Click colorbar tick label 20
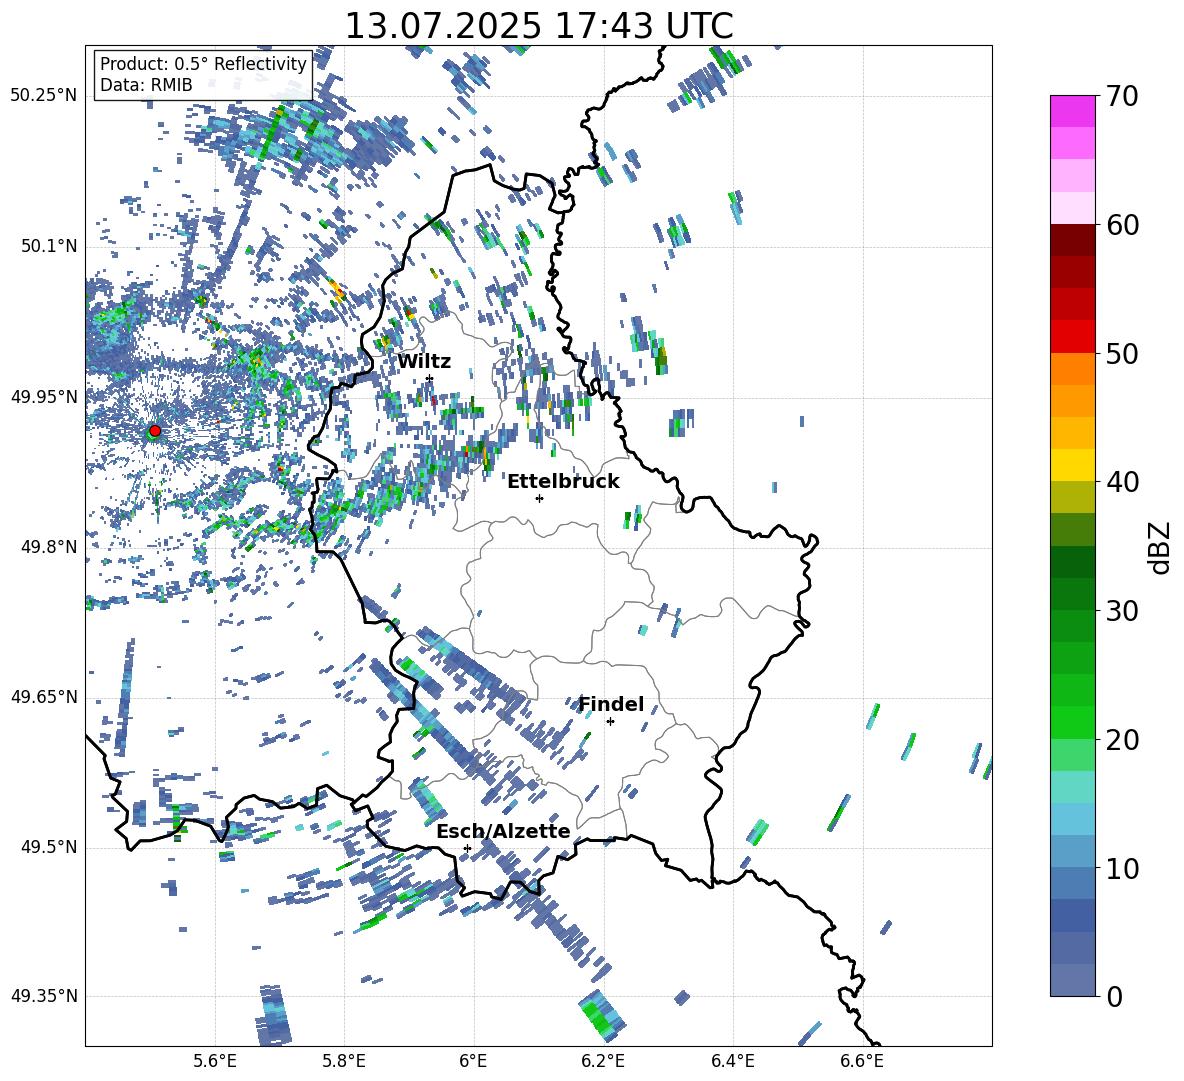1184x1081 pixels. [x=1122, y=740]
